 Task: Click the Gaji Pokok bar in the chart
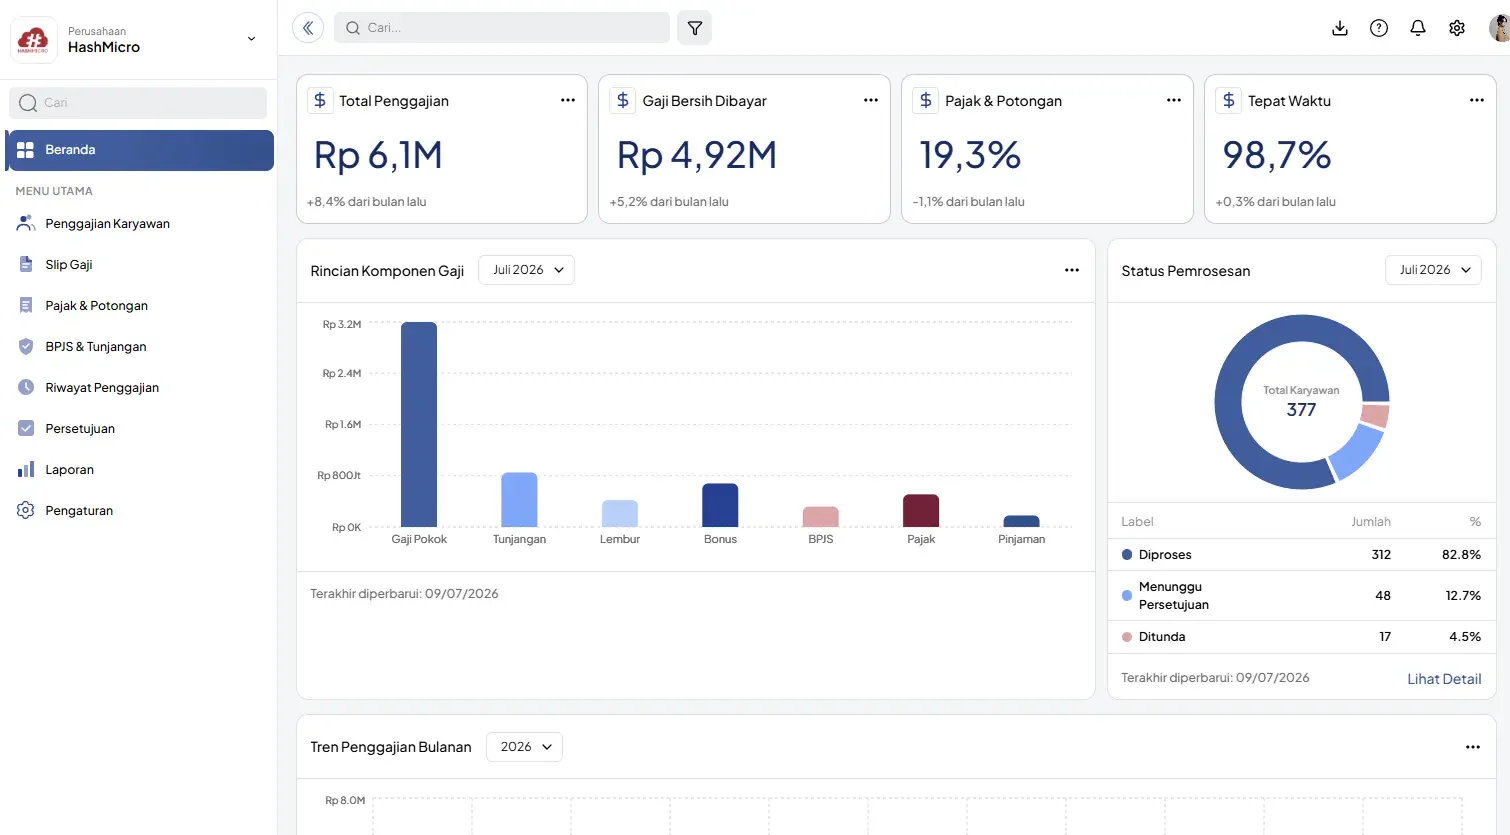coord(419,424)
